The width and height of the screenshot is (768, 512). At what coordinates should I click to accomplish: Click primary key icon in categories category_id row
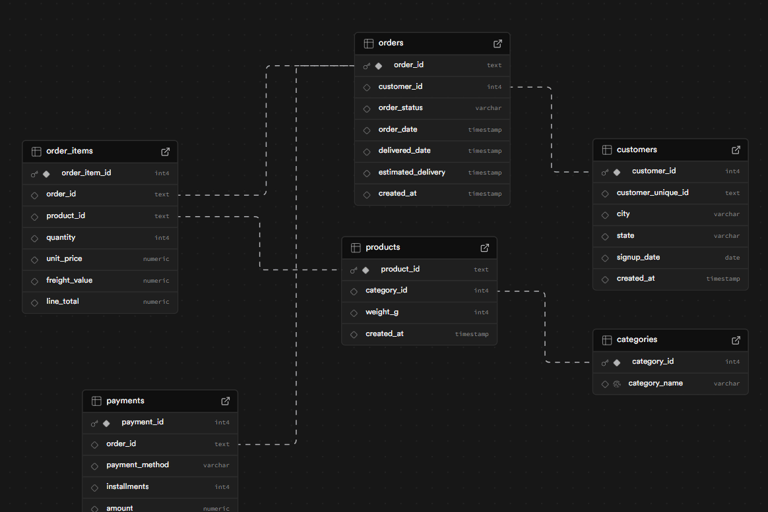[x=605, y=363]
